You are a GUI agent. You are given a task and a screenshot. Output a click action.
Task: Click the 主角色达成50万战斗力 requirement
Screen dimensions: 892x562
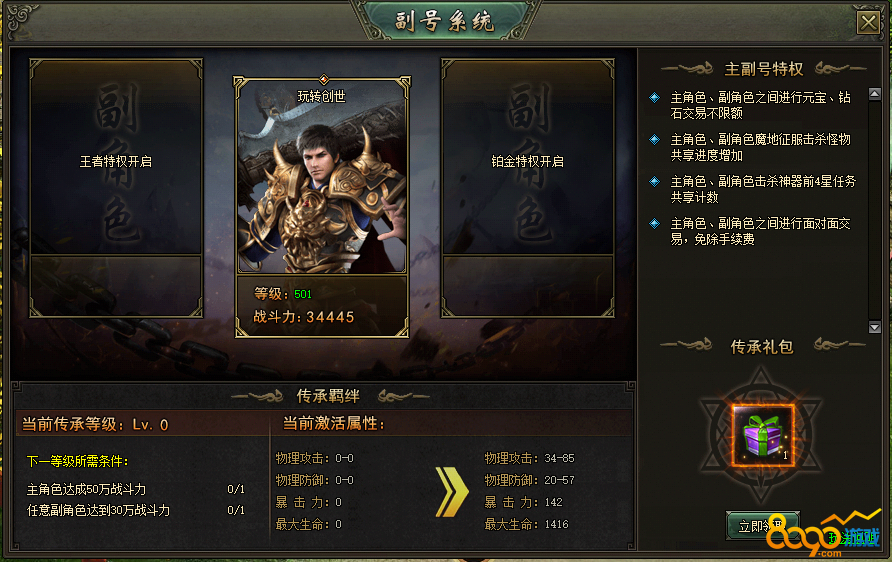(86, 489)
